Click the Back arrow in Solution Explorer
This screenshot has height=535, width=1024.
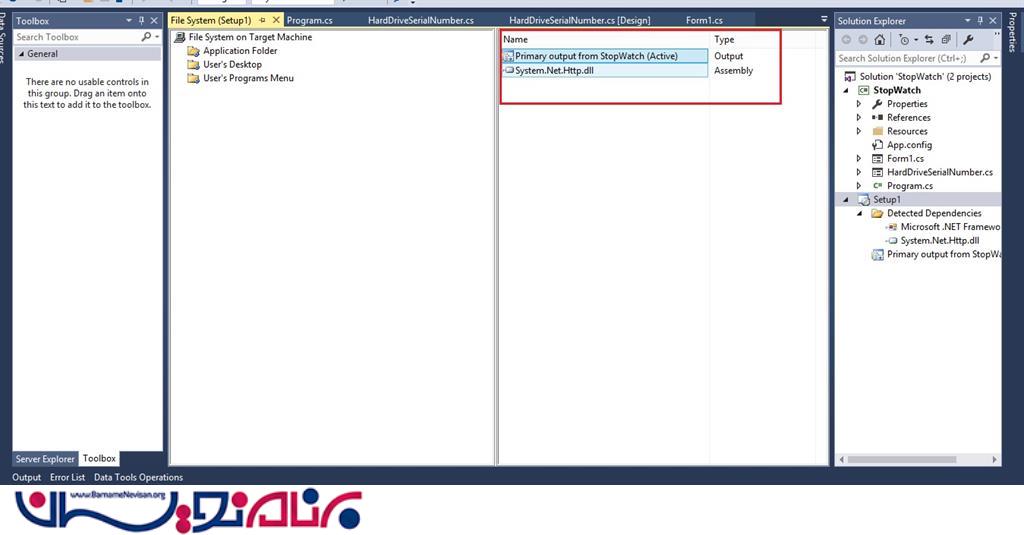click(x=846, y=40)
